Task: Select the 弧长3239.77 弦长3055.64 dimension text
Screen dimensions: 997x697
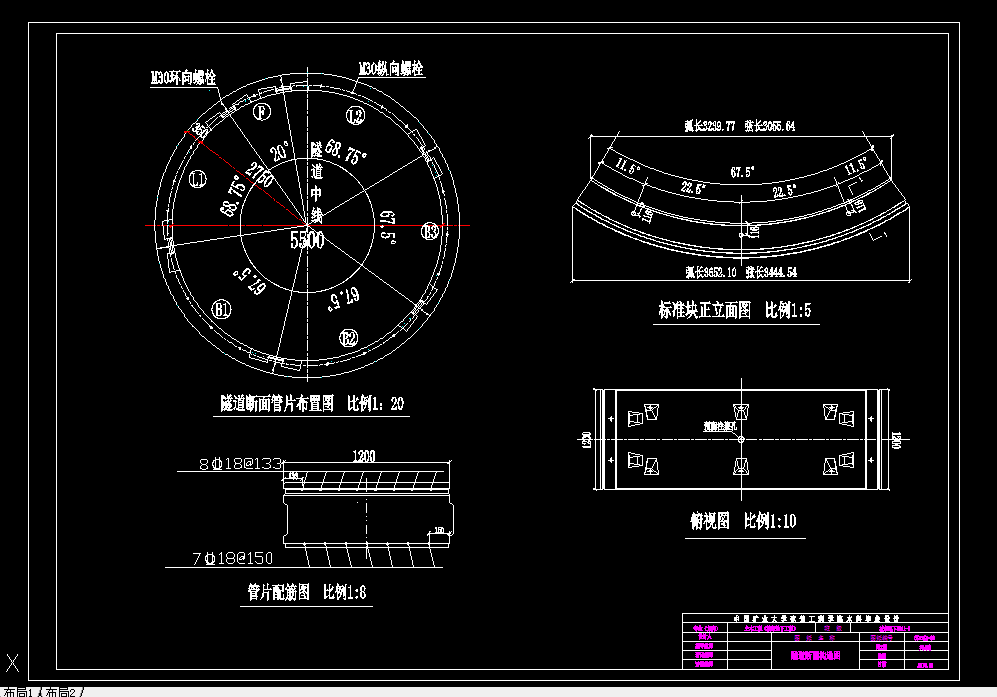Action: [739, 126]
